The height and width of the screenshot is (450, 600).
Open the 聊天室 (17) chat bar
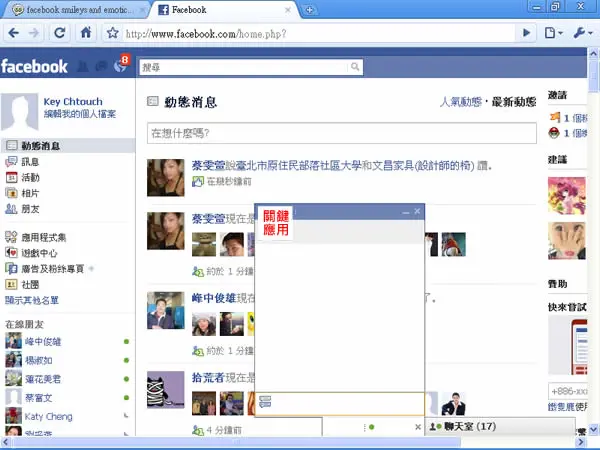(x=500, y=426)
